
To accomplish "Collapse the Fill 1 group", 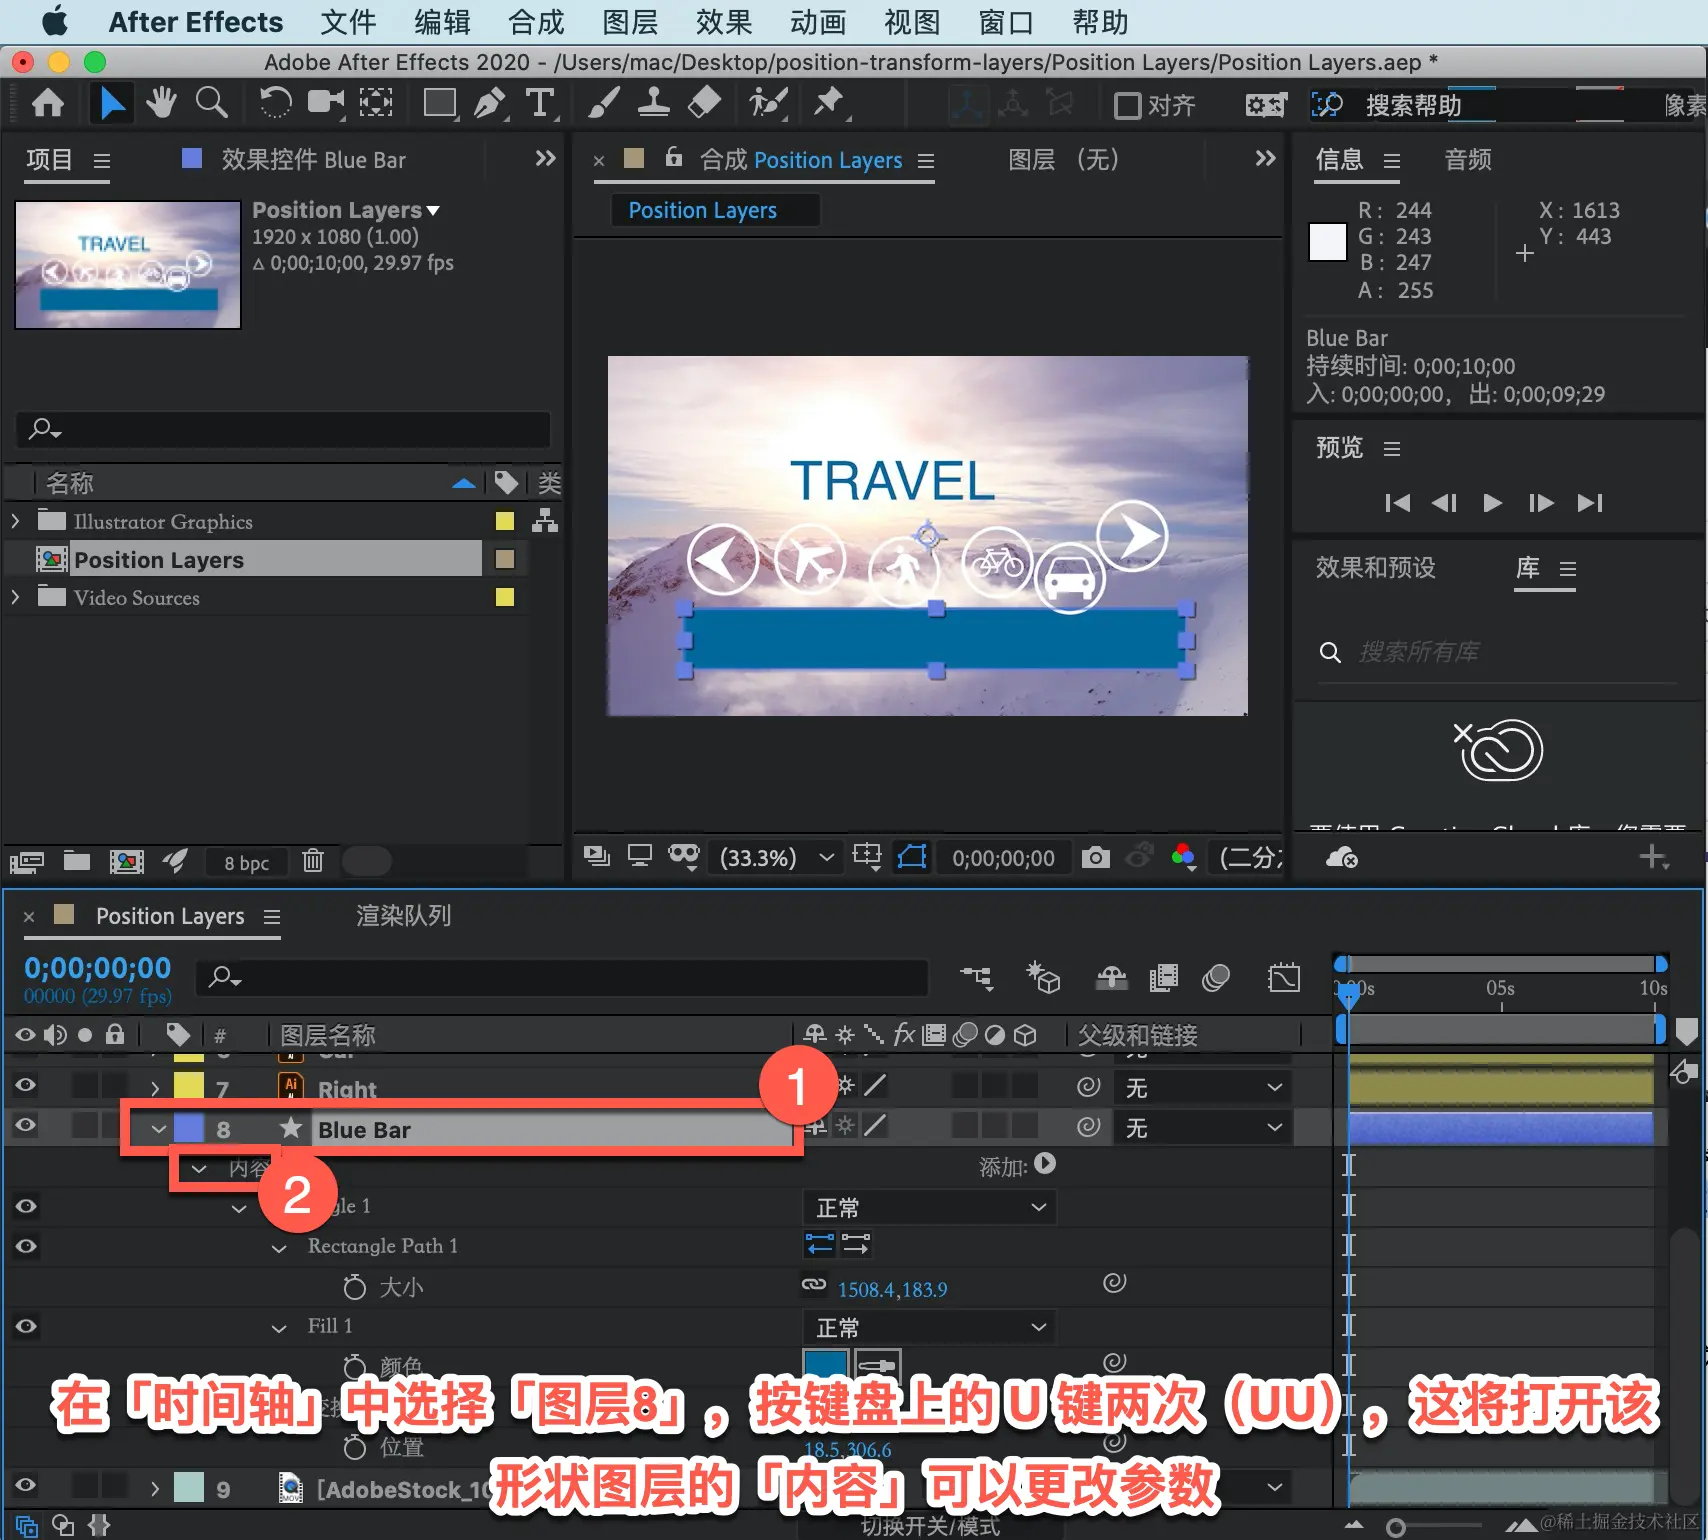I will click(x=279, y=1328).
